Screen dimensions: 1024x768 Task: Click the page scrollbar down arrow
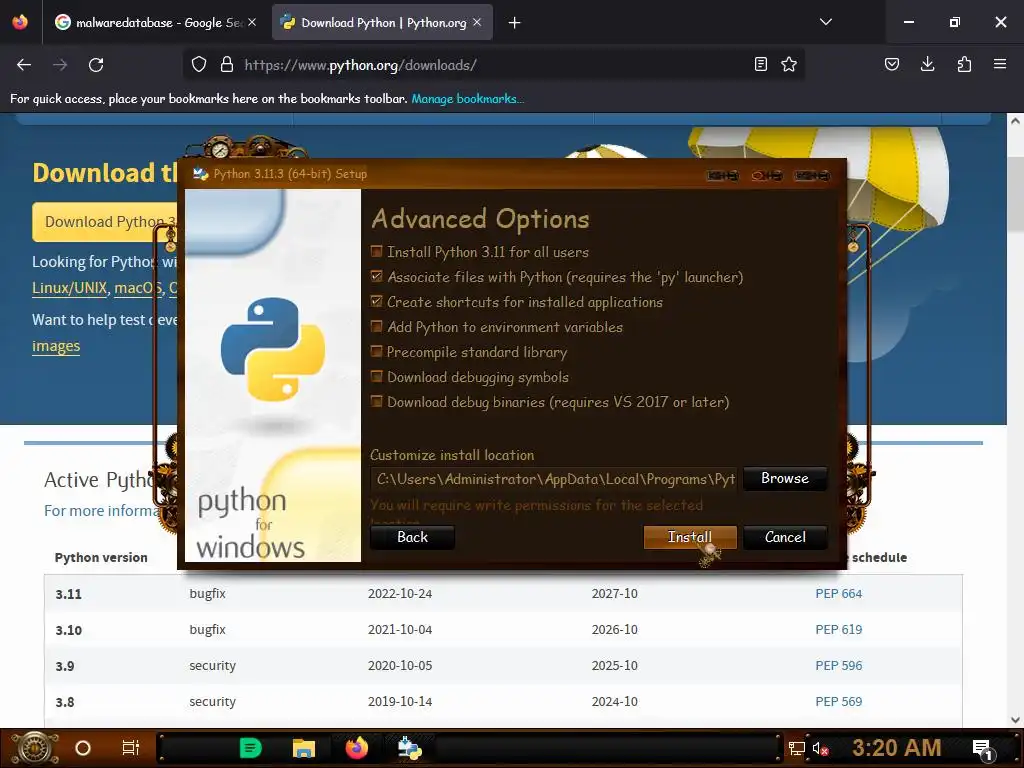[1015, 720]
